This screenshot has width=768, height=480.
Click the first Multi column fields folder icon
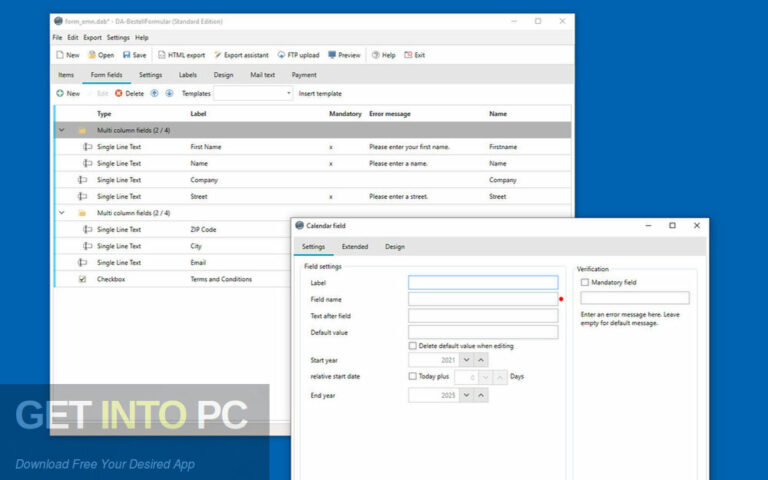click(82, 130)
